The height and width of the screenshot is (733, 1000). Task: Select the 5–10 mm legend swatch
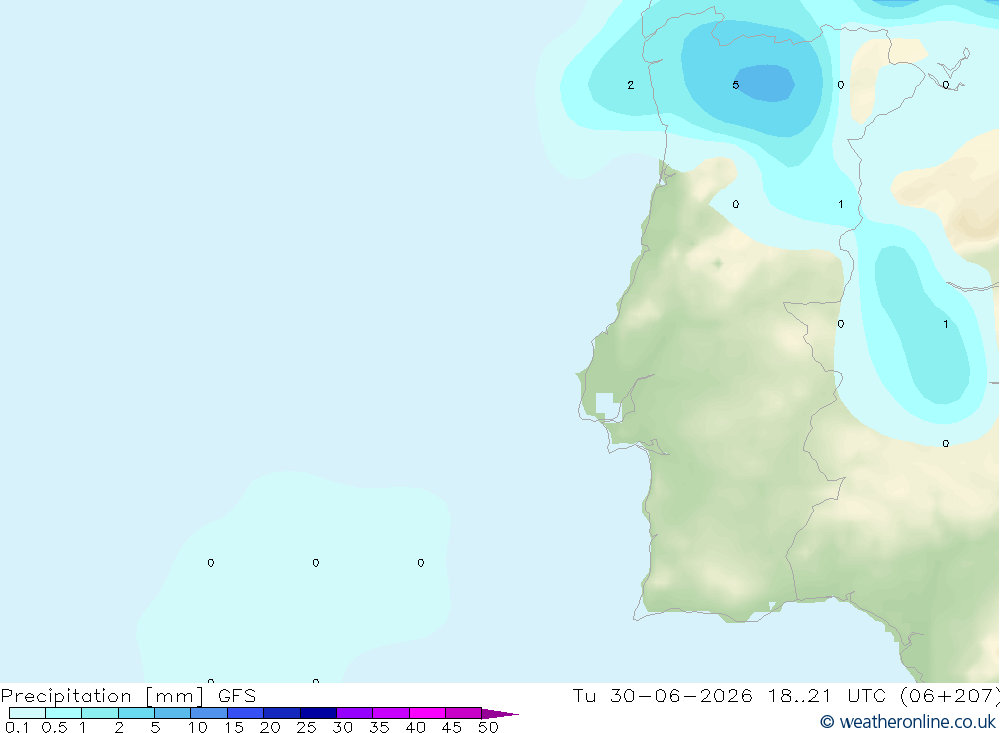click(173, 713)
